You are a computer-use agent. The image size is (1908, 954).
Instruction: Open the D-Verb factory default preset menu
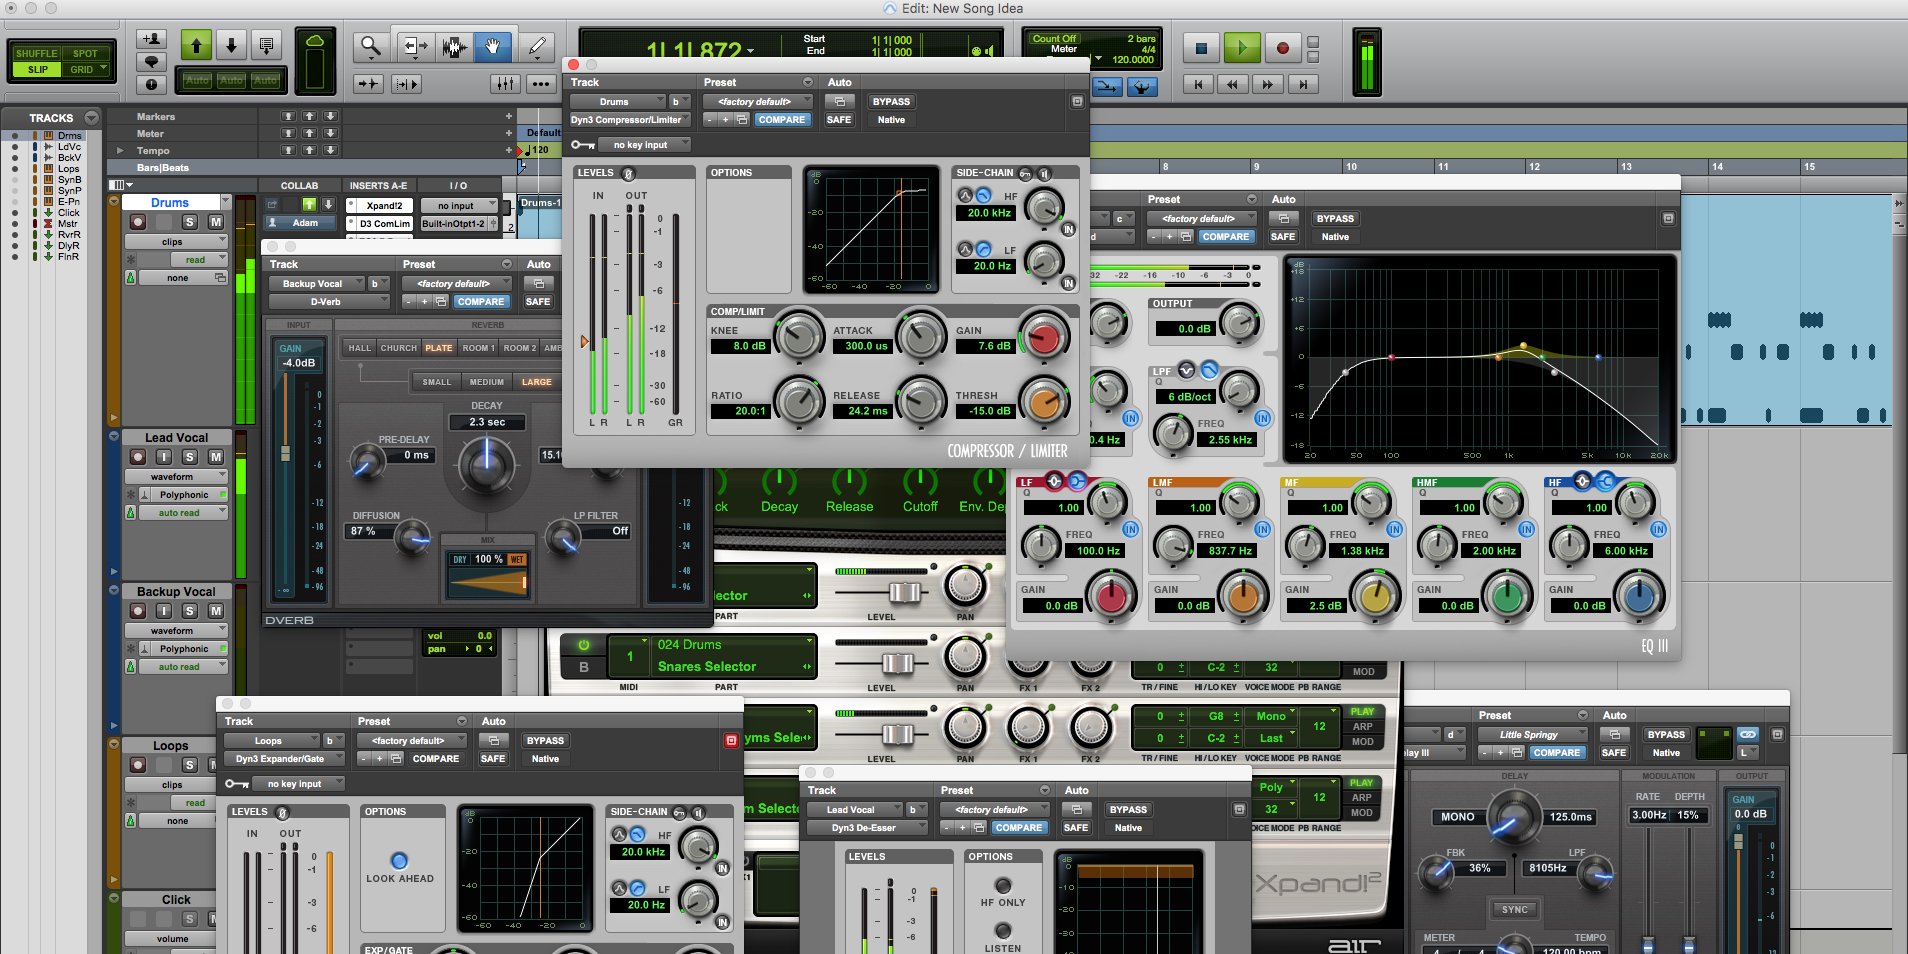click(x=457, y=283)
